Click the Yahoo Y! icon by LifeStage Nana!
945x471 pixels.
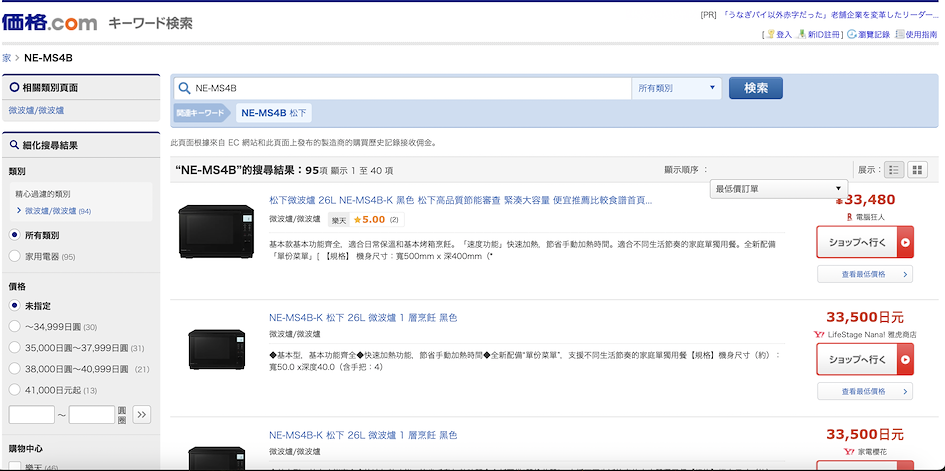click(x=819, y=334)
